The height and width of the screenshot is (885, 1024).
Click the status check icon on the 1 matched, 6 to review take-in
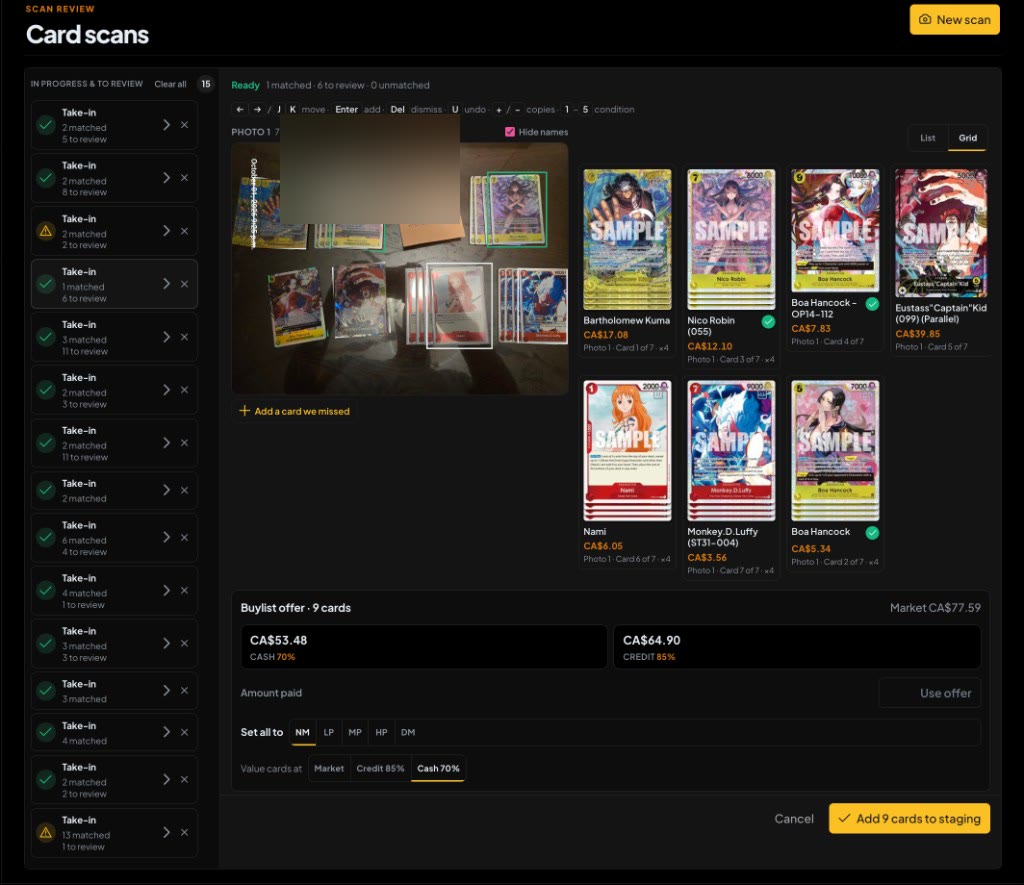click(x=46, y=284)
